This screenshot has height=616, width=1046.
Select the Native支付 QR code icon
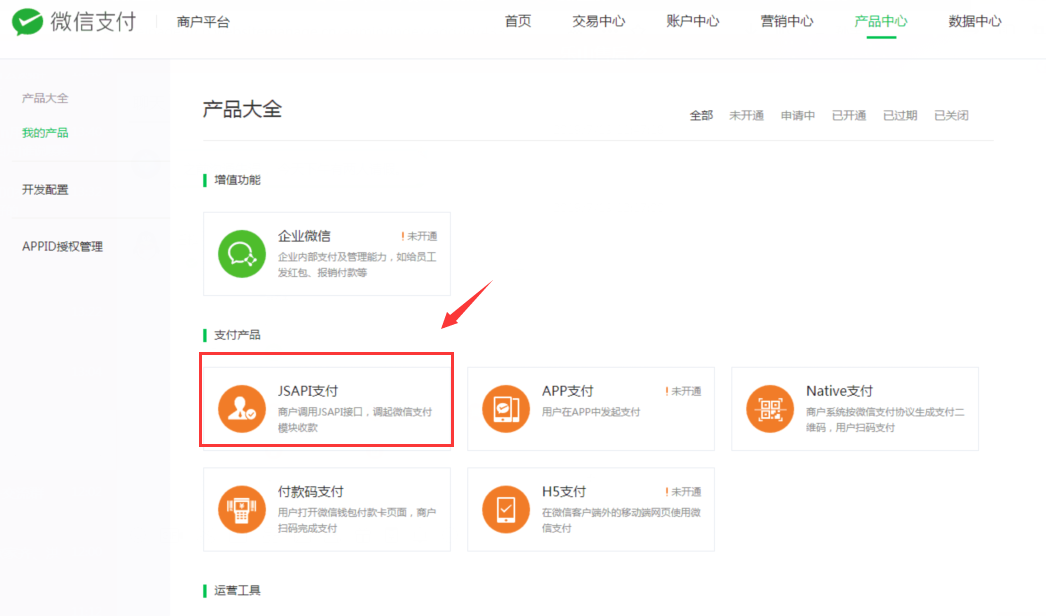pyautogui.click(x=770, y=408)
